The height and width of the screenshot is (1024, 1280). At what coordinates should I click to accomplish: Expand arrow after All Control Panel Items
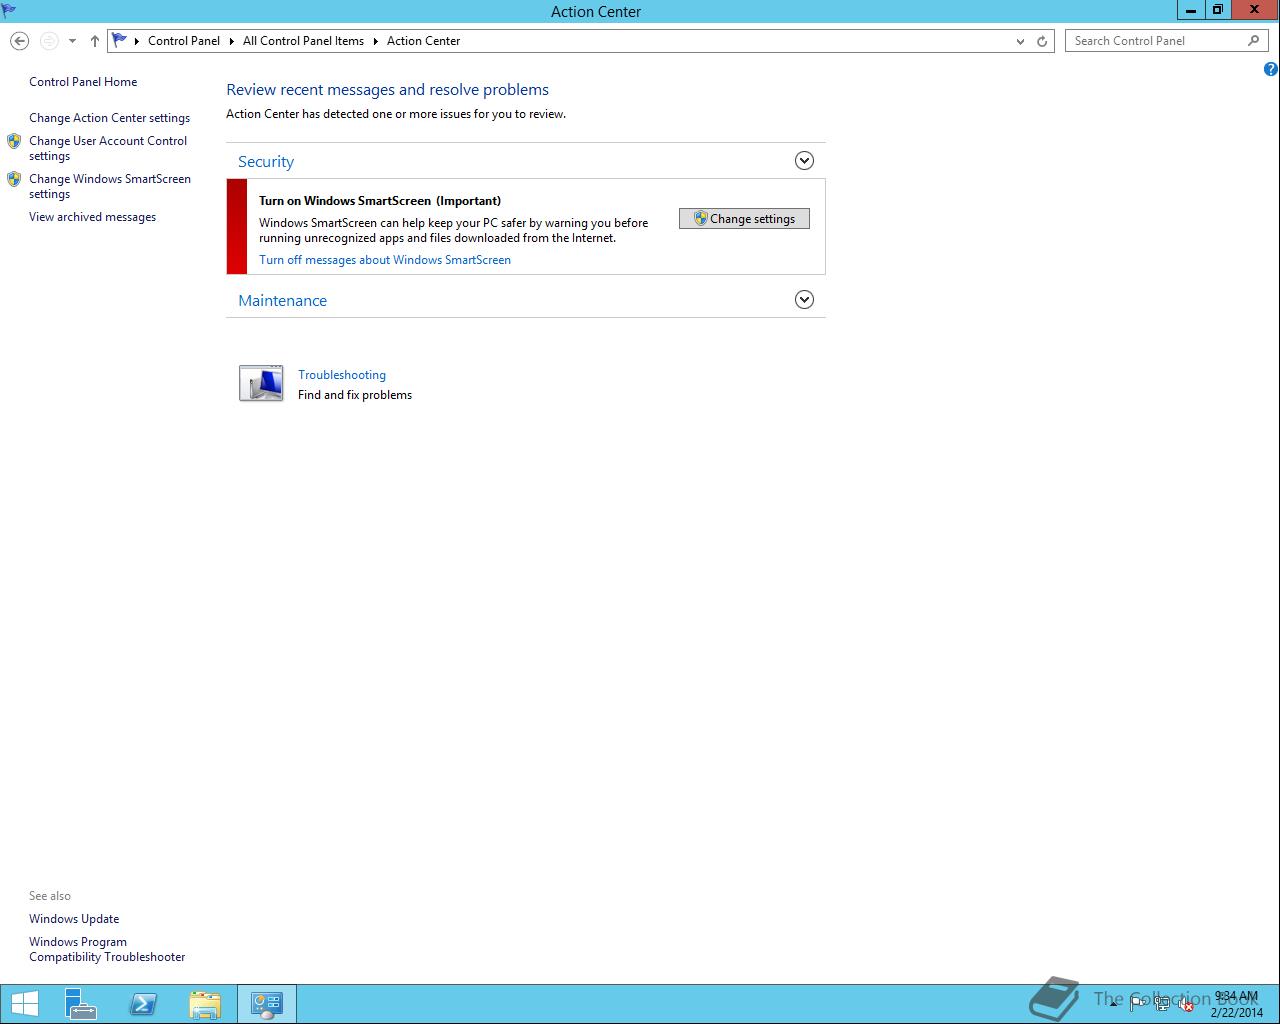(x=376, y=41)
